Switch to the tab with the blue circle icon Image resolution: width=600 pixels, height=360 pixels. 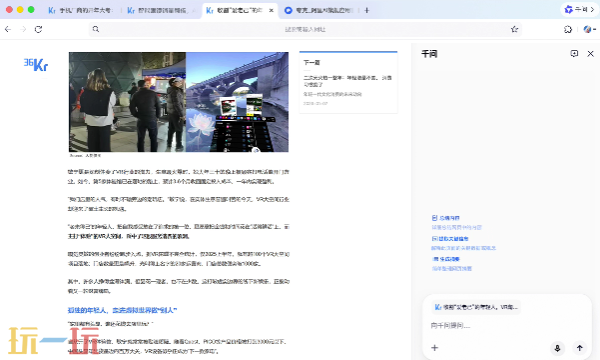(x=319, y=10)
